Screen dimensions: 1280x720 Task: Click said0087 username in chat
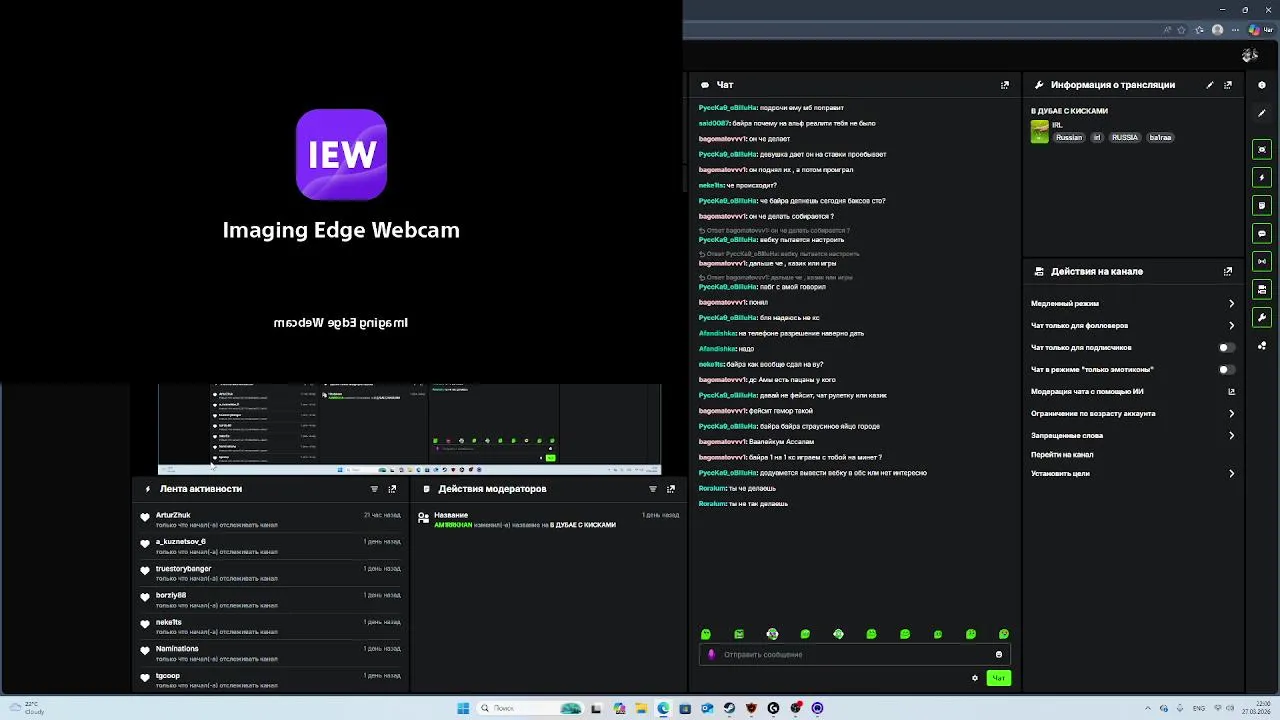tap(714, 123)
